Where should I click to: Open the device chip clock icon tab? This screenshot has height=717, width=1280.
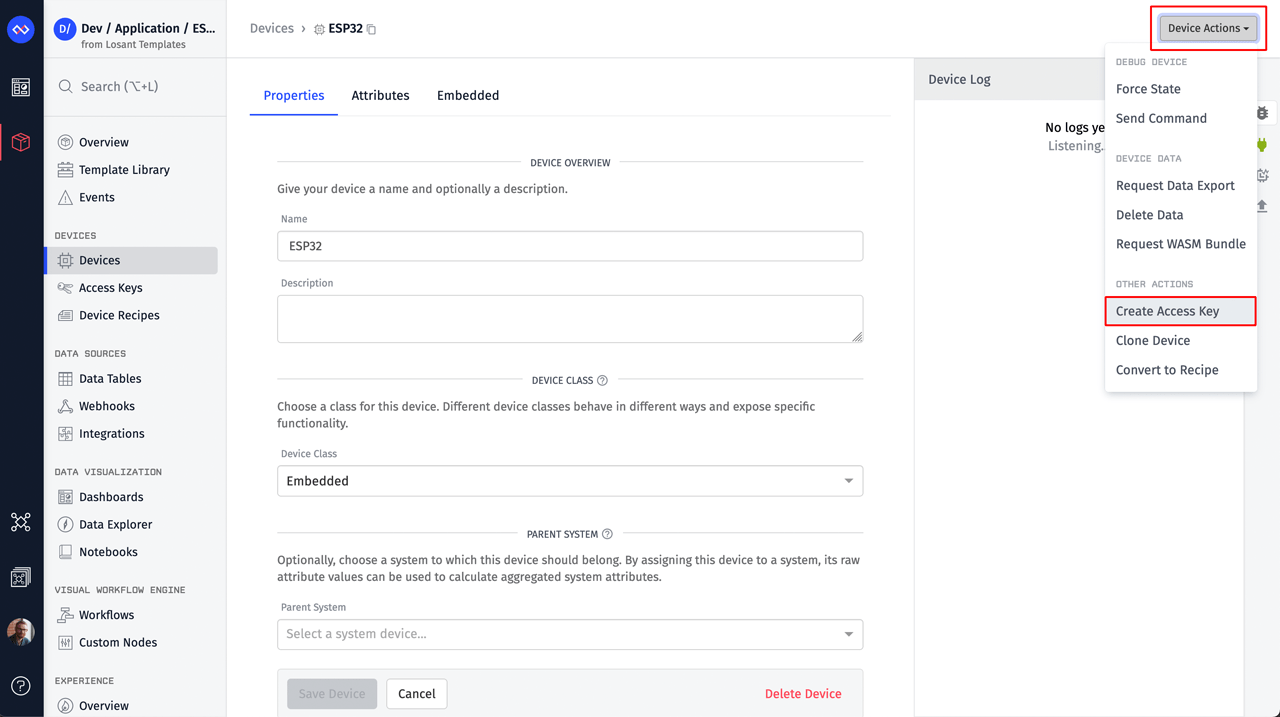[1262, 175]
